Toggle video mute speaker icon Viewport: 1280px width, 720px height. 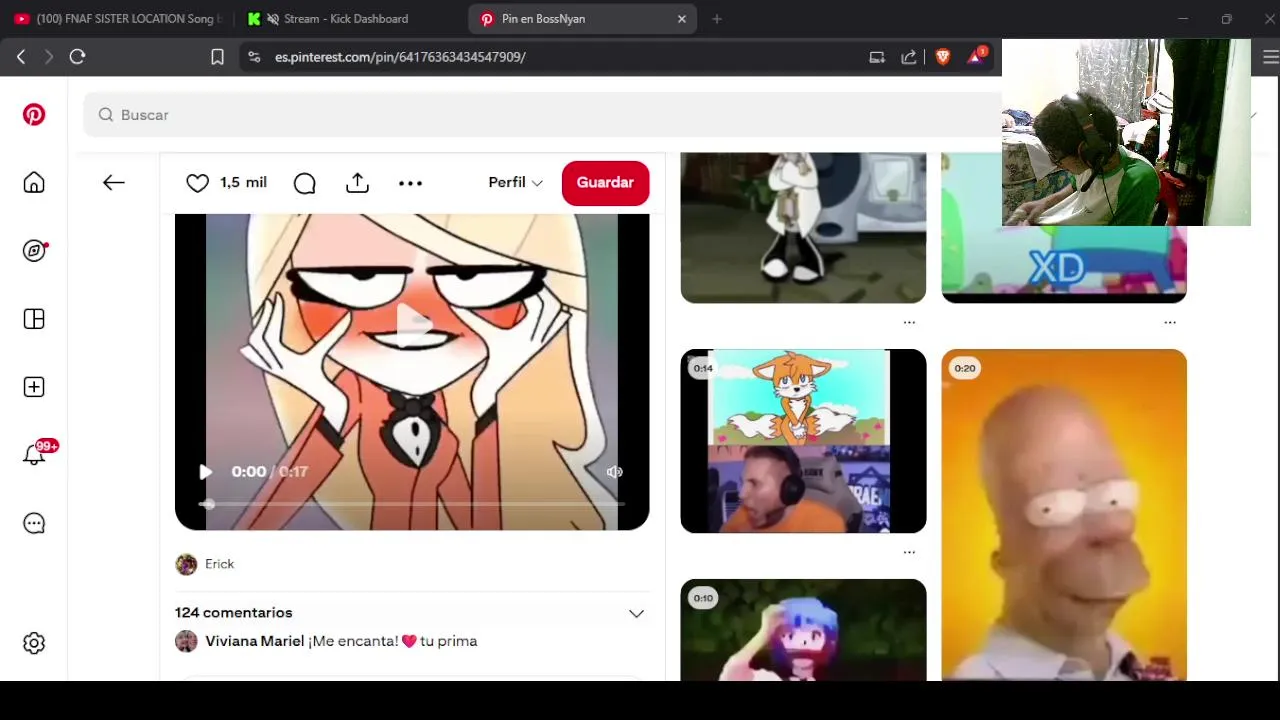pyautogui.click(x=614, y=472)
